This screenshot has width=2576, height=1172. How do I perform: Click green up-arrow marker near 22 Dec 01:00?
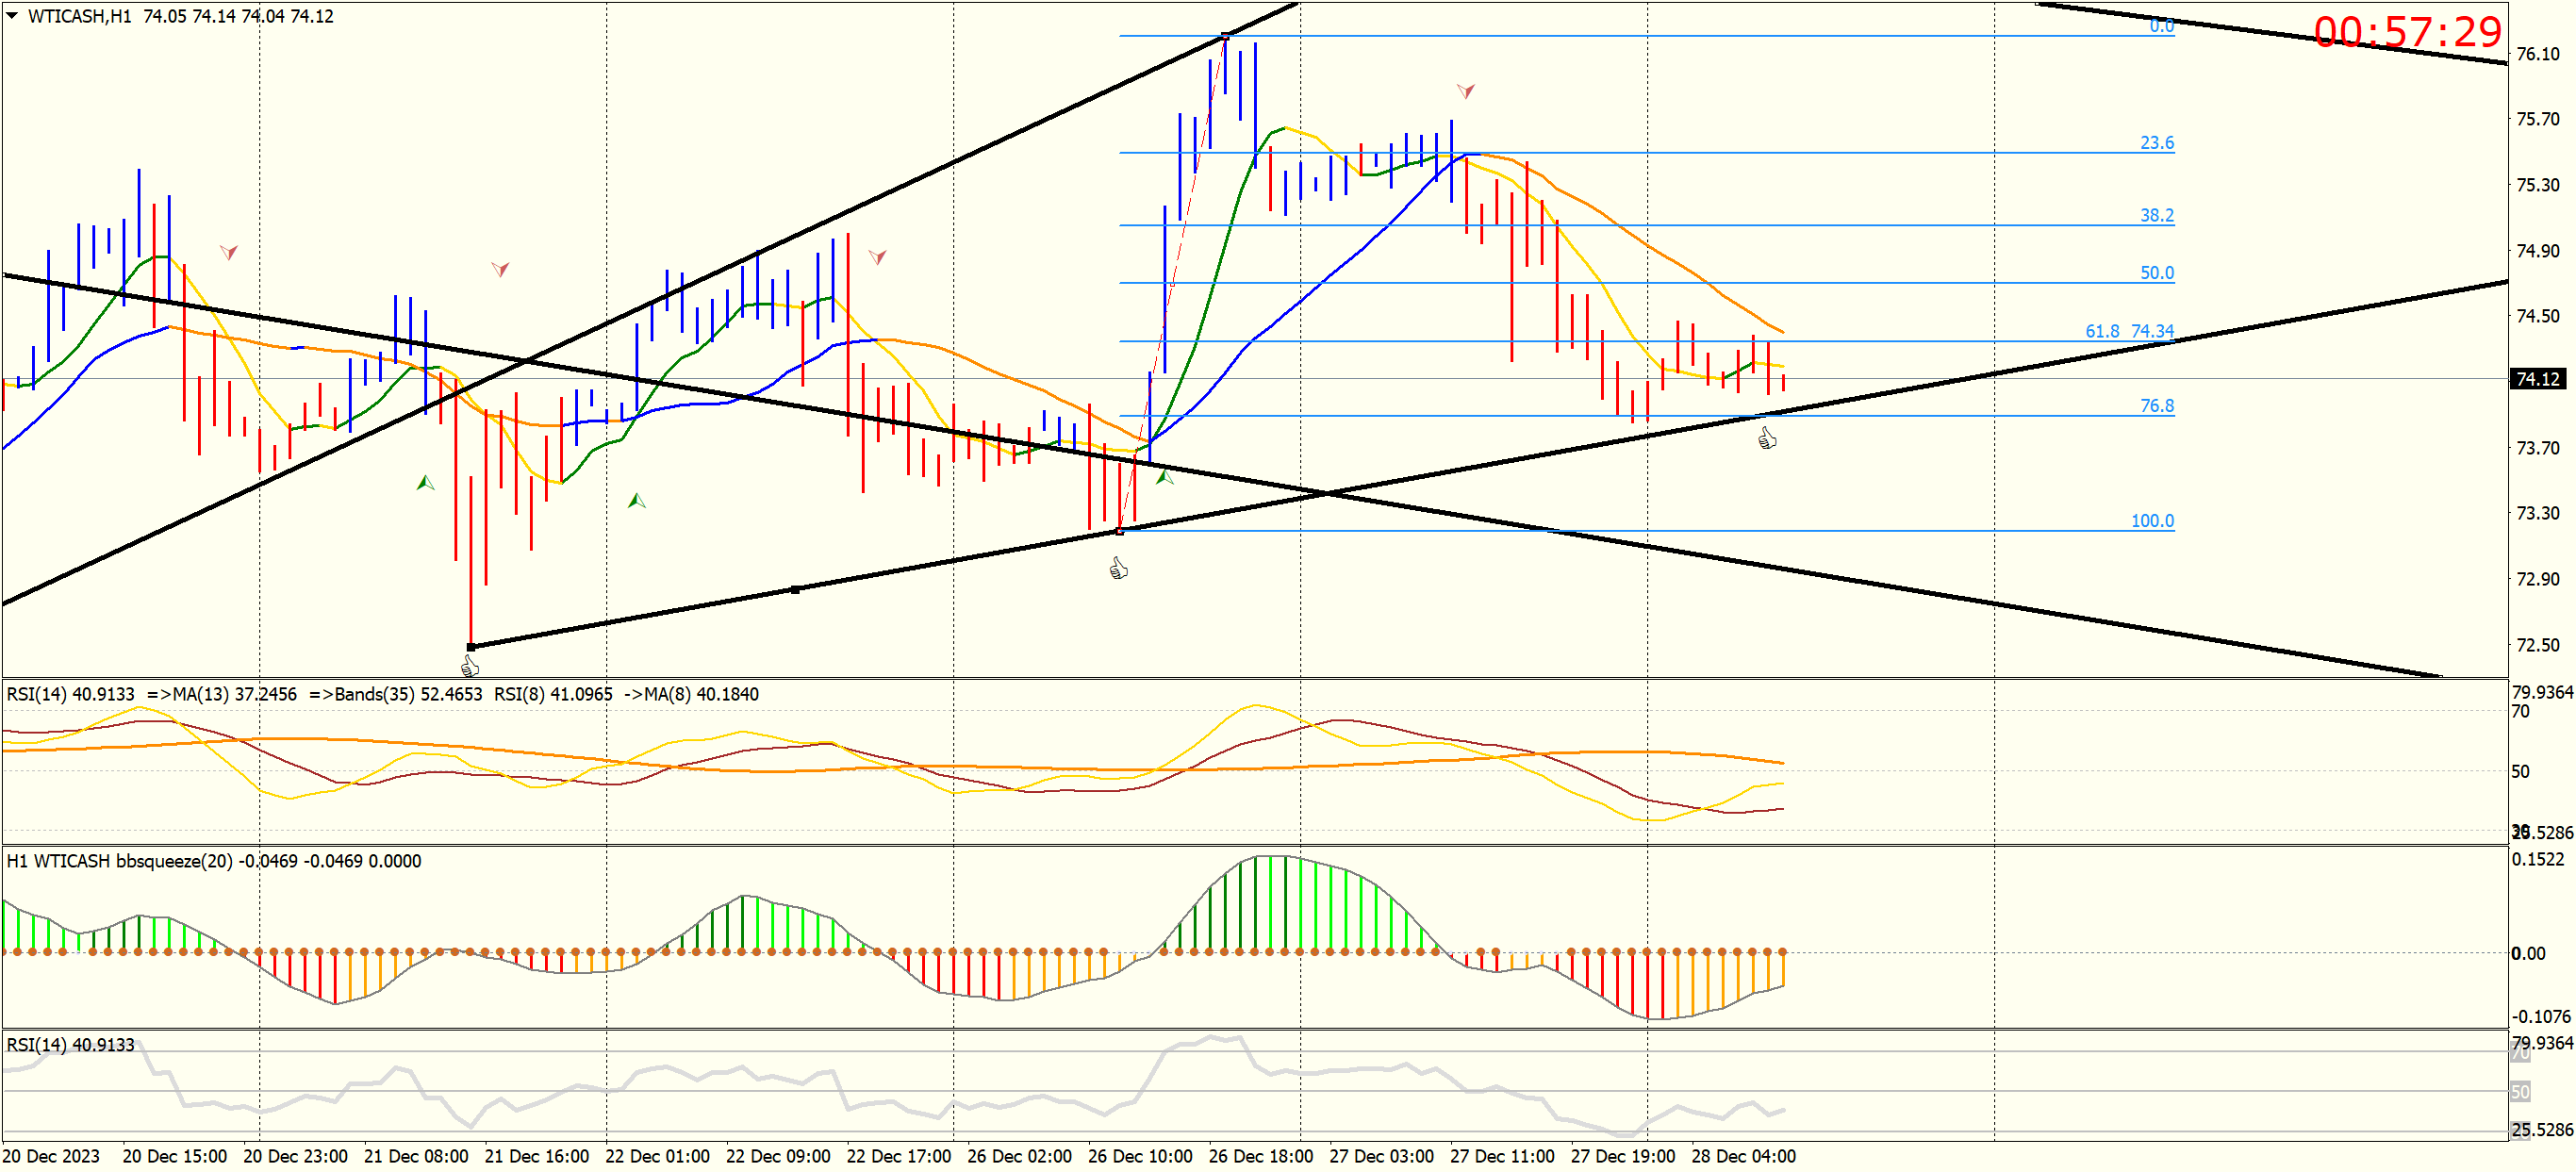pyautogui.click(x=636, y=500)
